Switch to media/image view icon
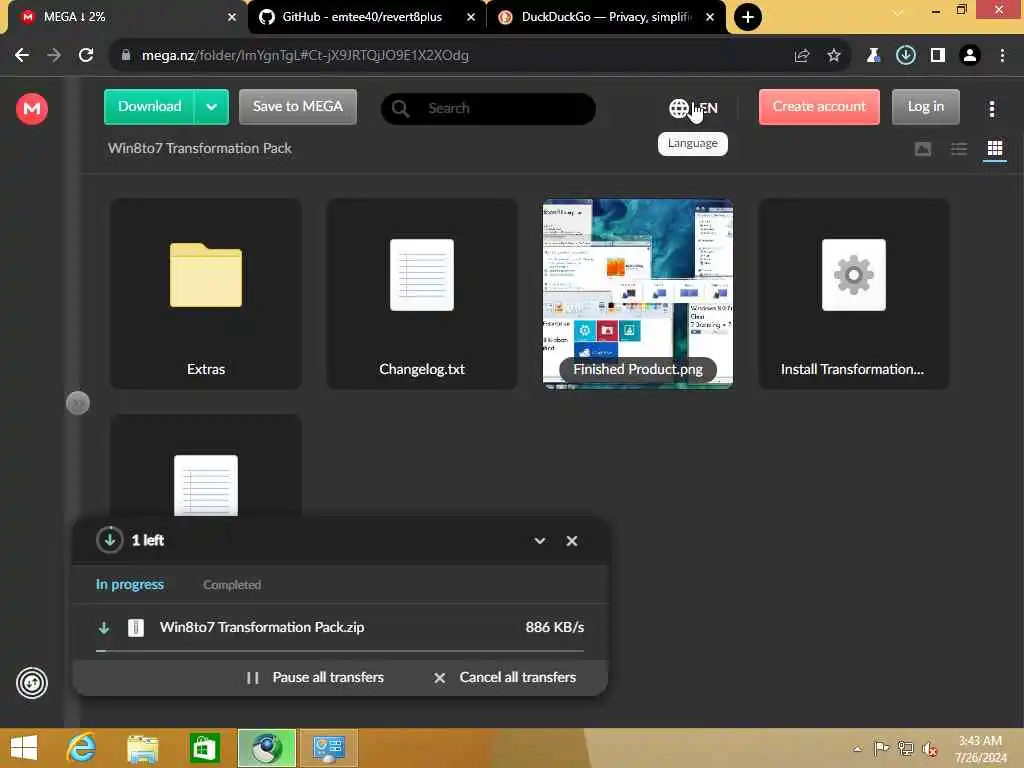 coord(923,149)
